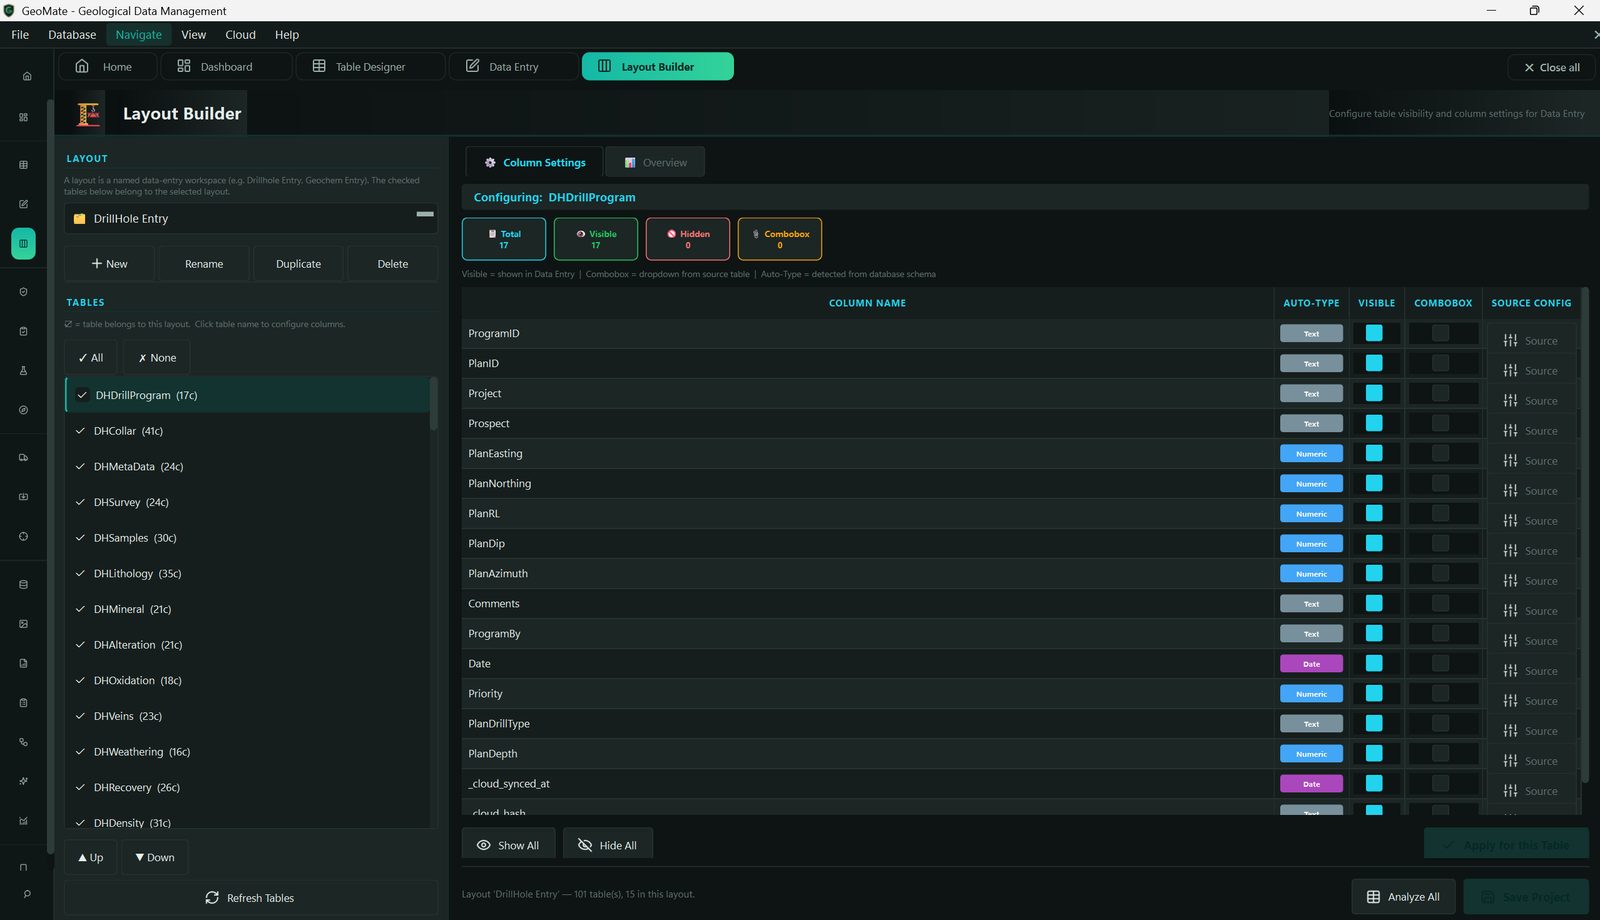Image resolution: width=1600 pixels, height=920 pixels.
Task: Click the New layout button
Action: (109, 264)
